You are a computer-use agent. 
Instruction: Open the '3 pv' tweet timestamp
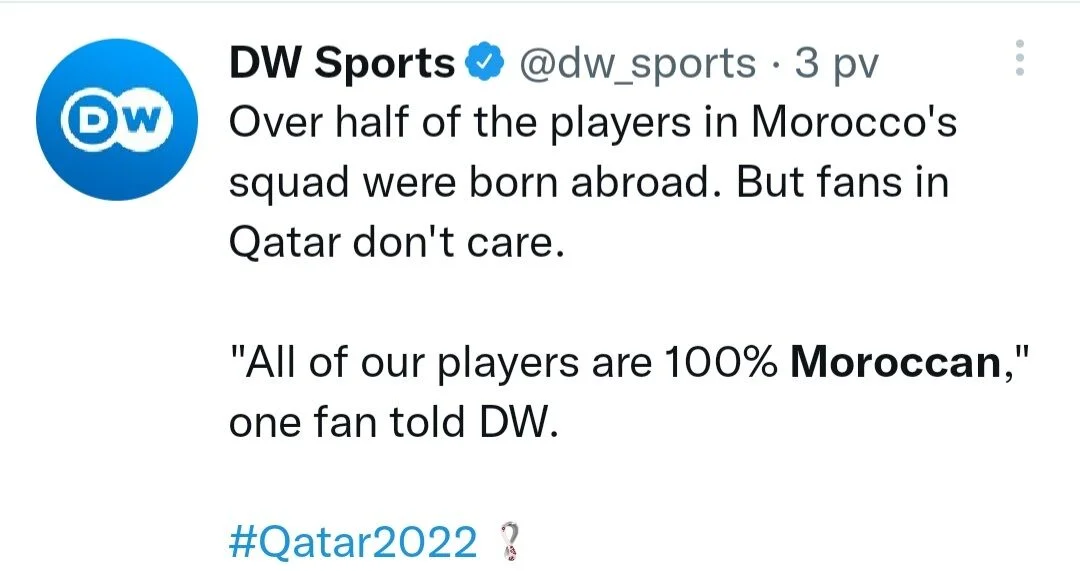pos(834,64)
